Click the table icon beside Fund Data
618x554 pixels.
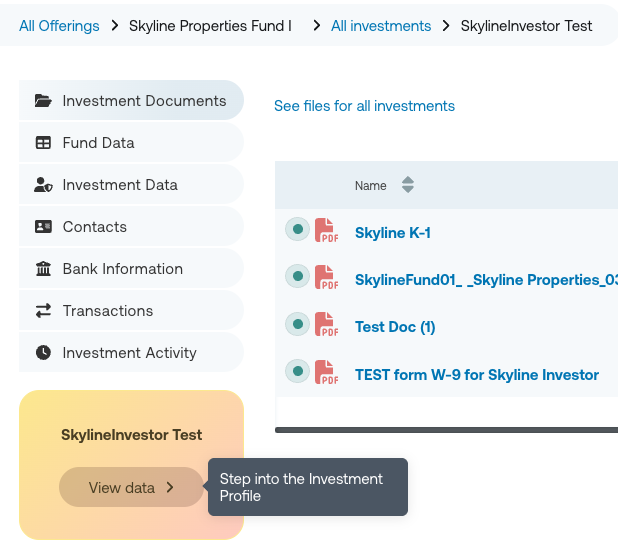pos(43,143)
